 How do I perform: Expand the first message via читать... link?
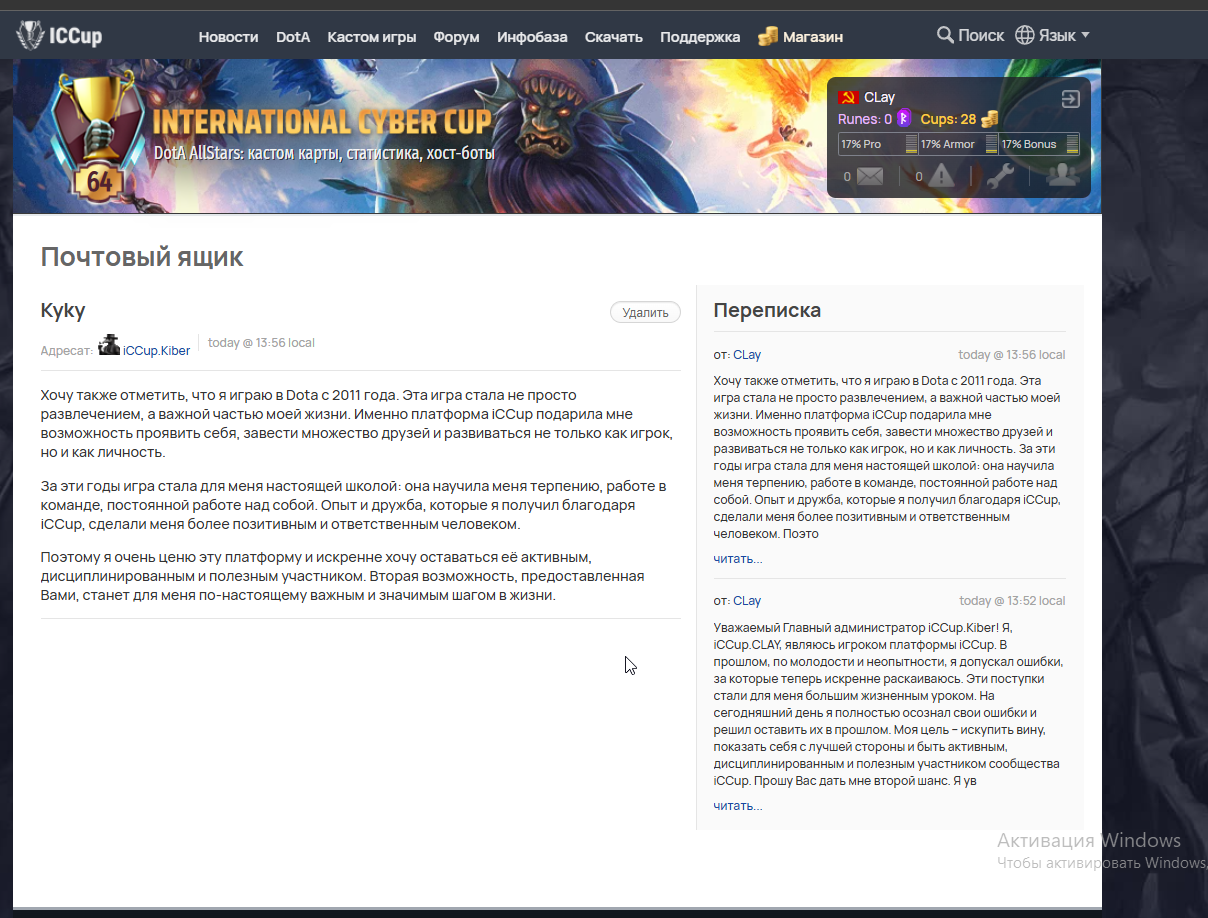tap(737, 558)
